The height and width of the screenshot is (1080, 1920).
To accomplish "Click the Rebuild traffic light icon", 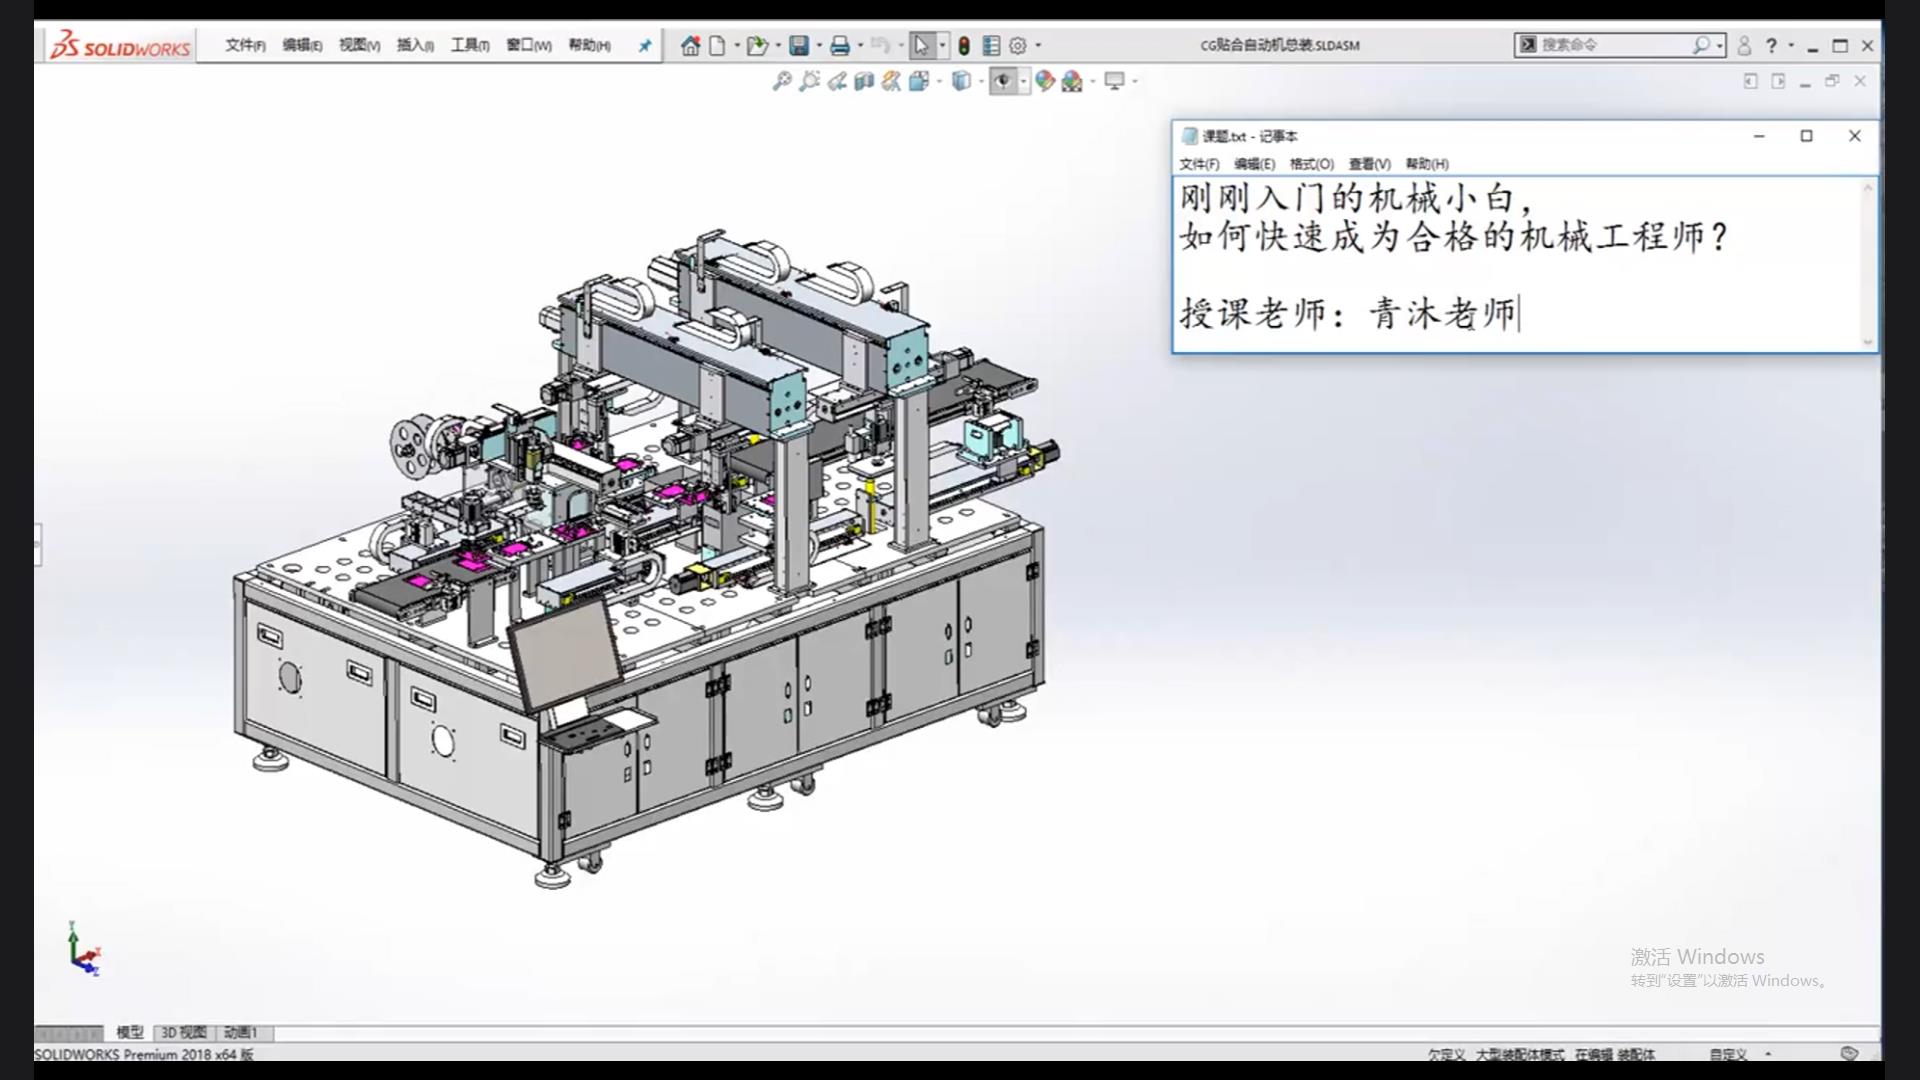I will pos(964,46).
